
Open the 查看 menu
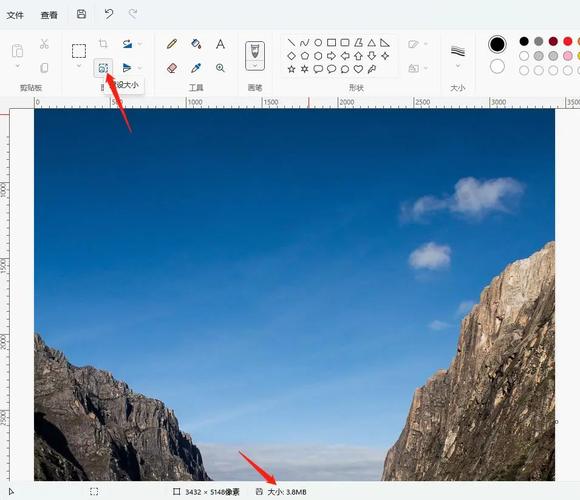[x=49, y=15]
